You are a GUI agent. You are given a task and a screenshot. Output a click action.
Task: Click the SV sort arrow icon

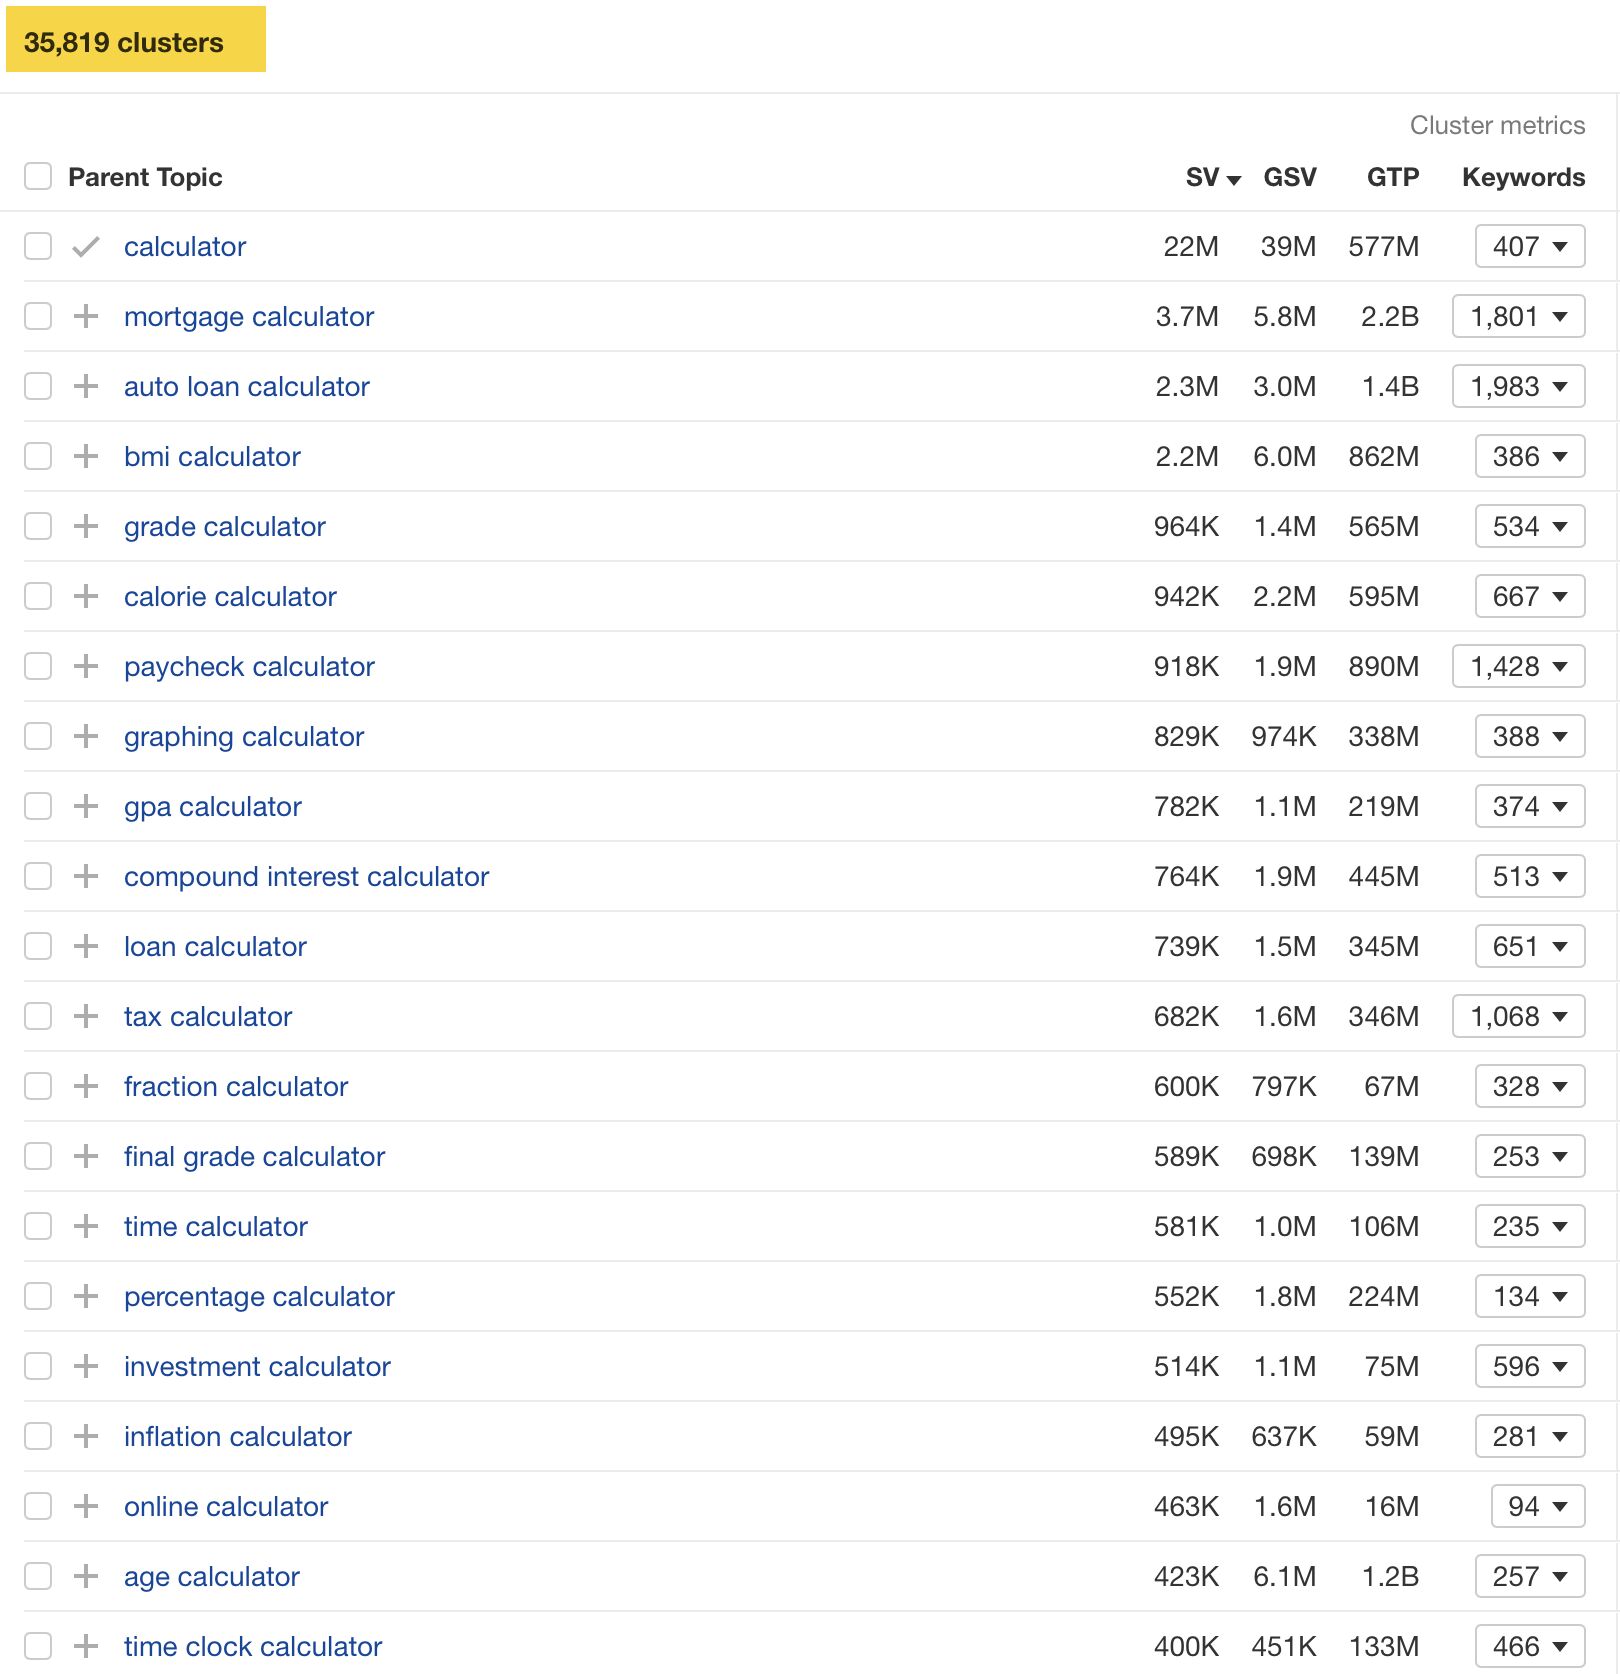(x=1234, y=178)
